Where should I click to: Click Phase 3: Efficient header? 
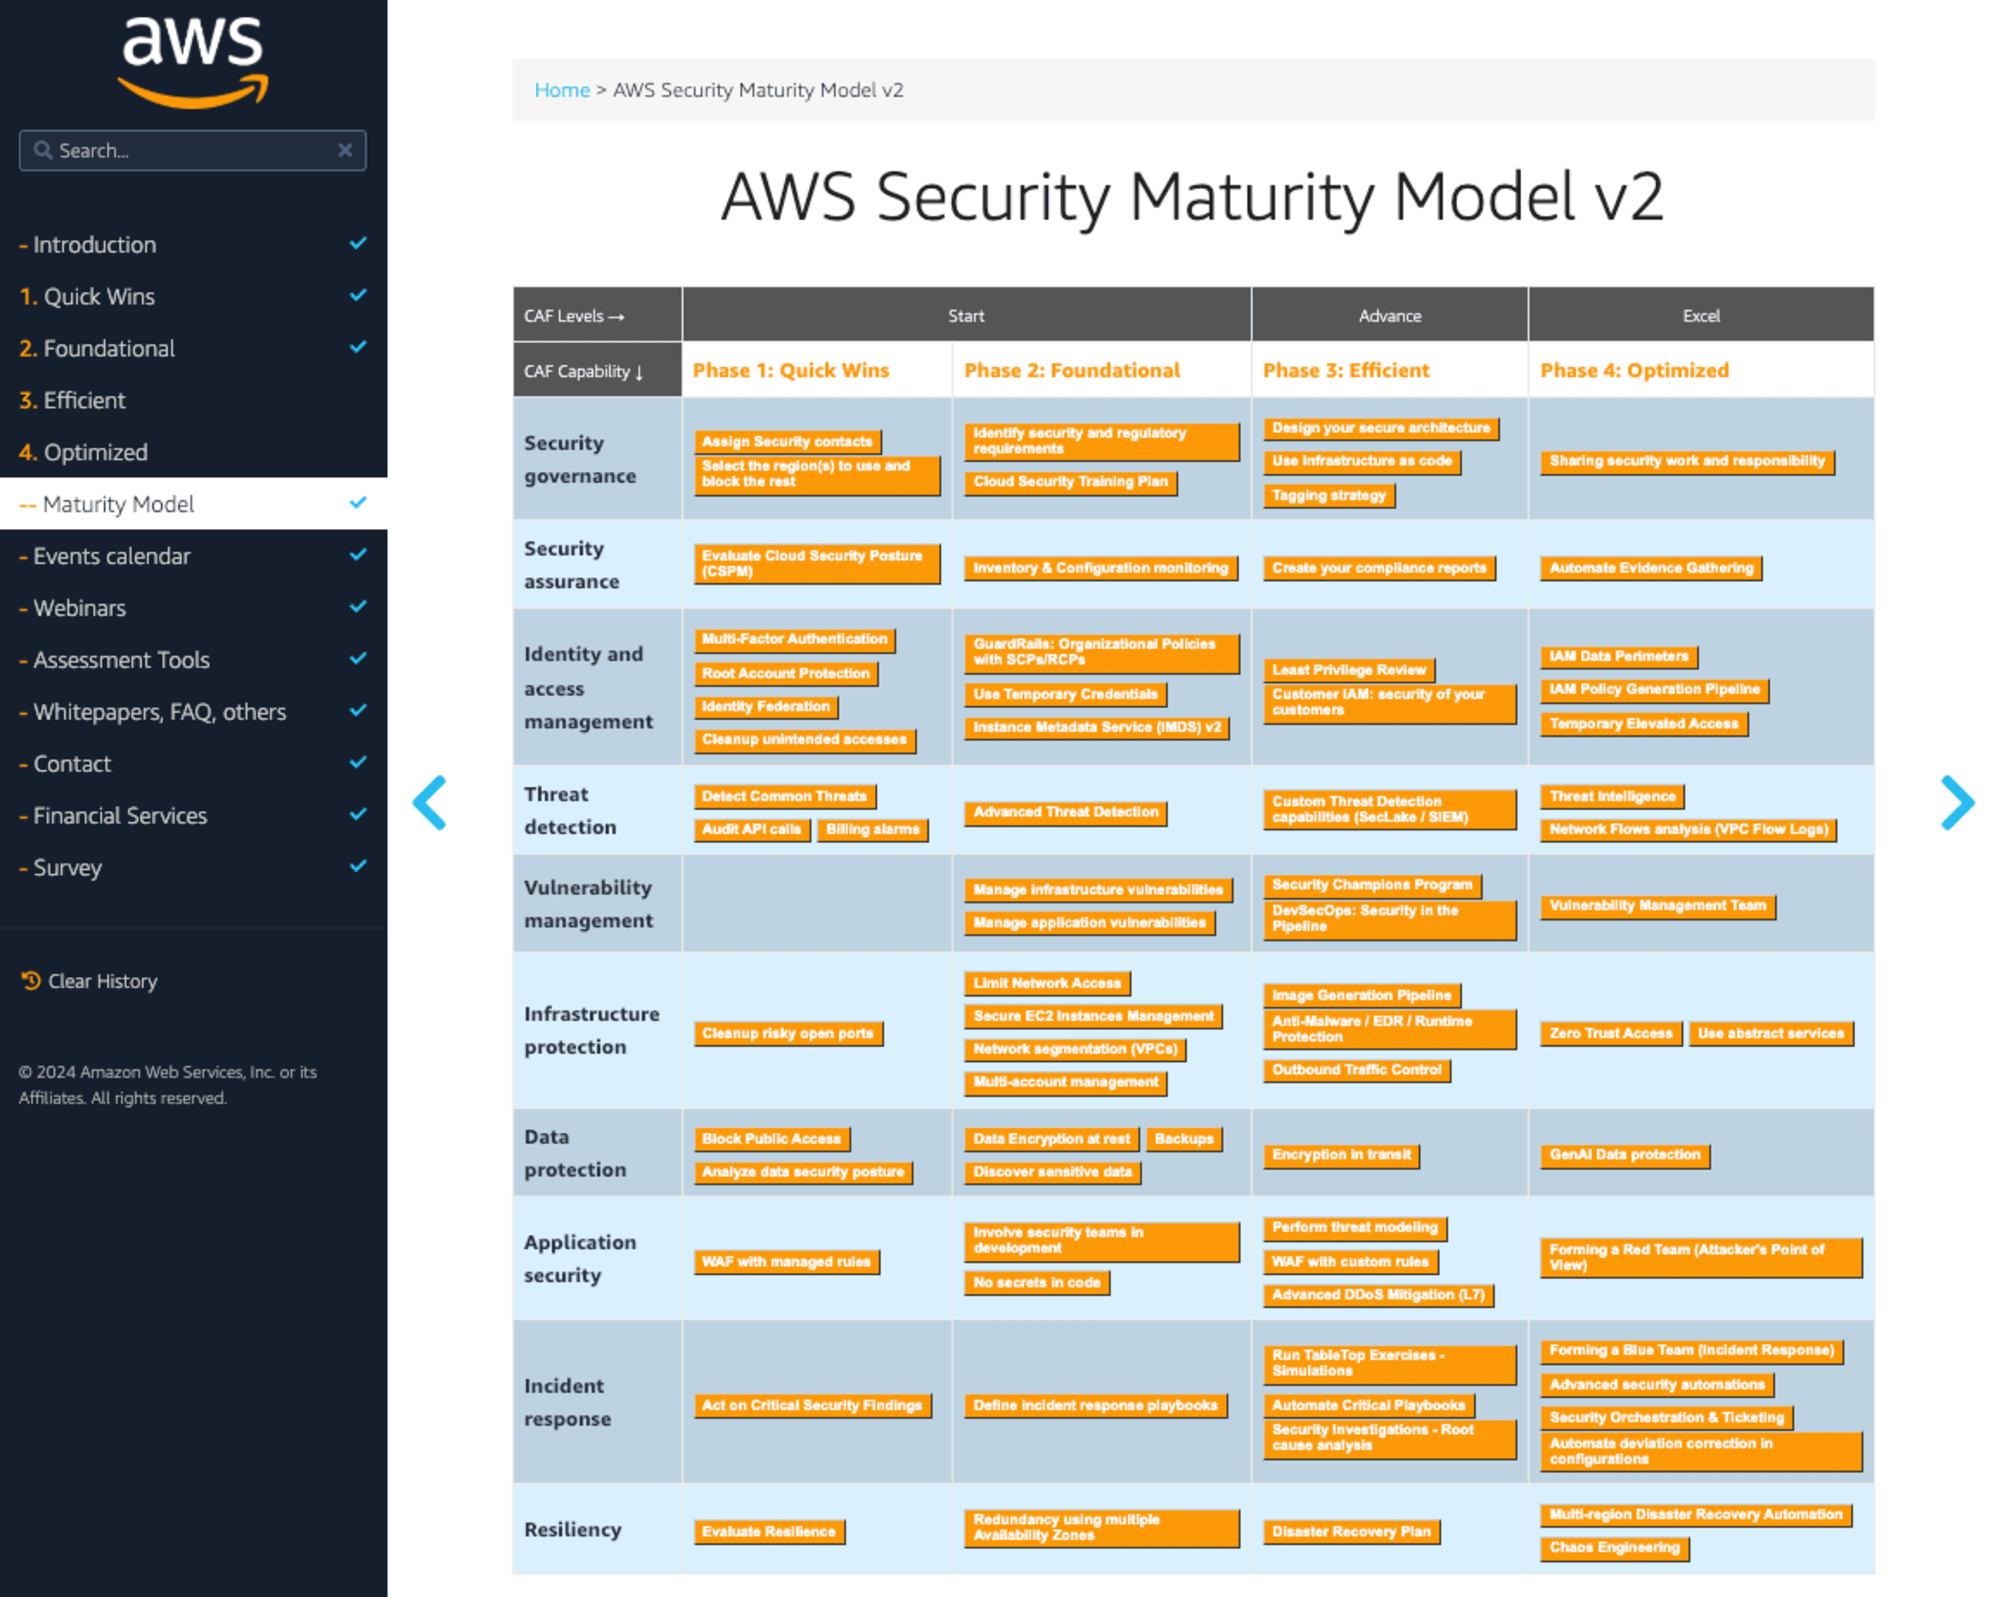(1346, 370)
